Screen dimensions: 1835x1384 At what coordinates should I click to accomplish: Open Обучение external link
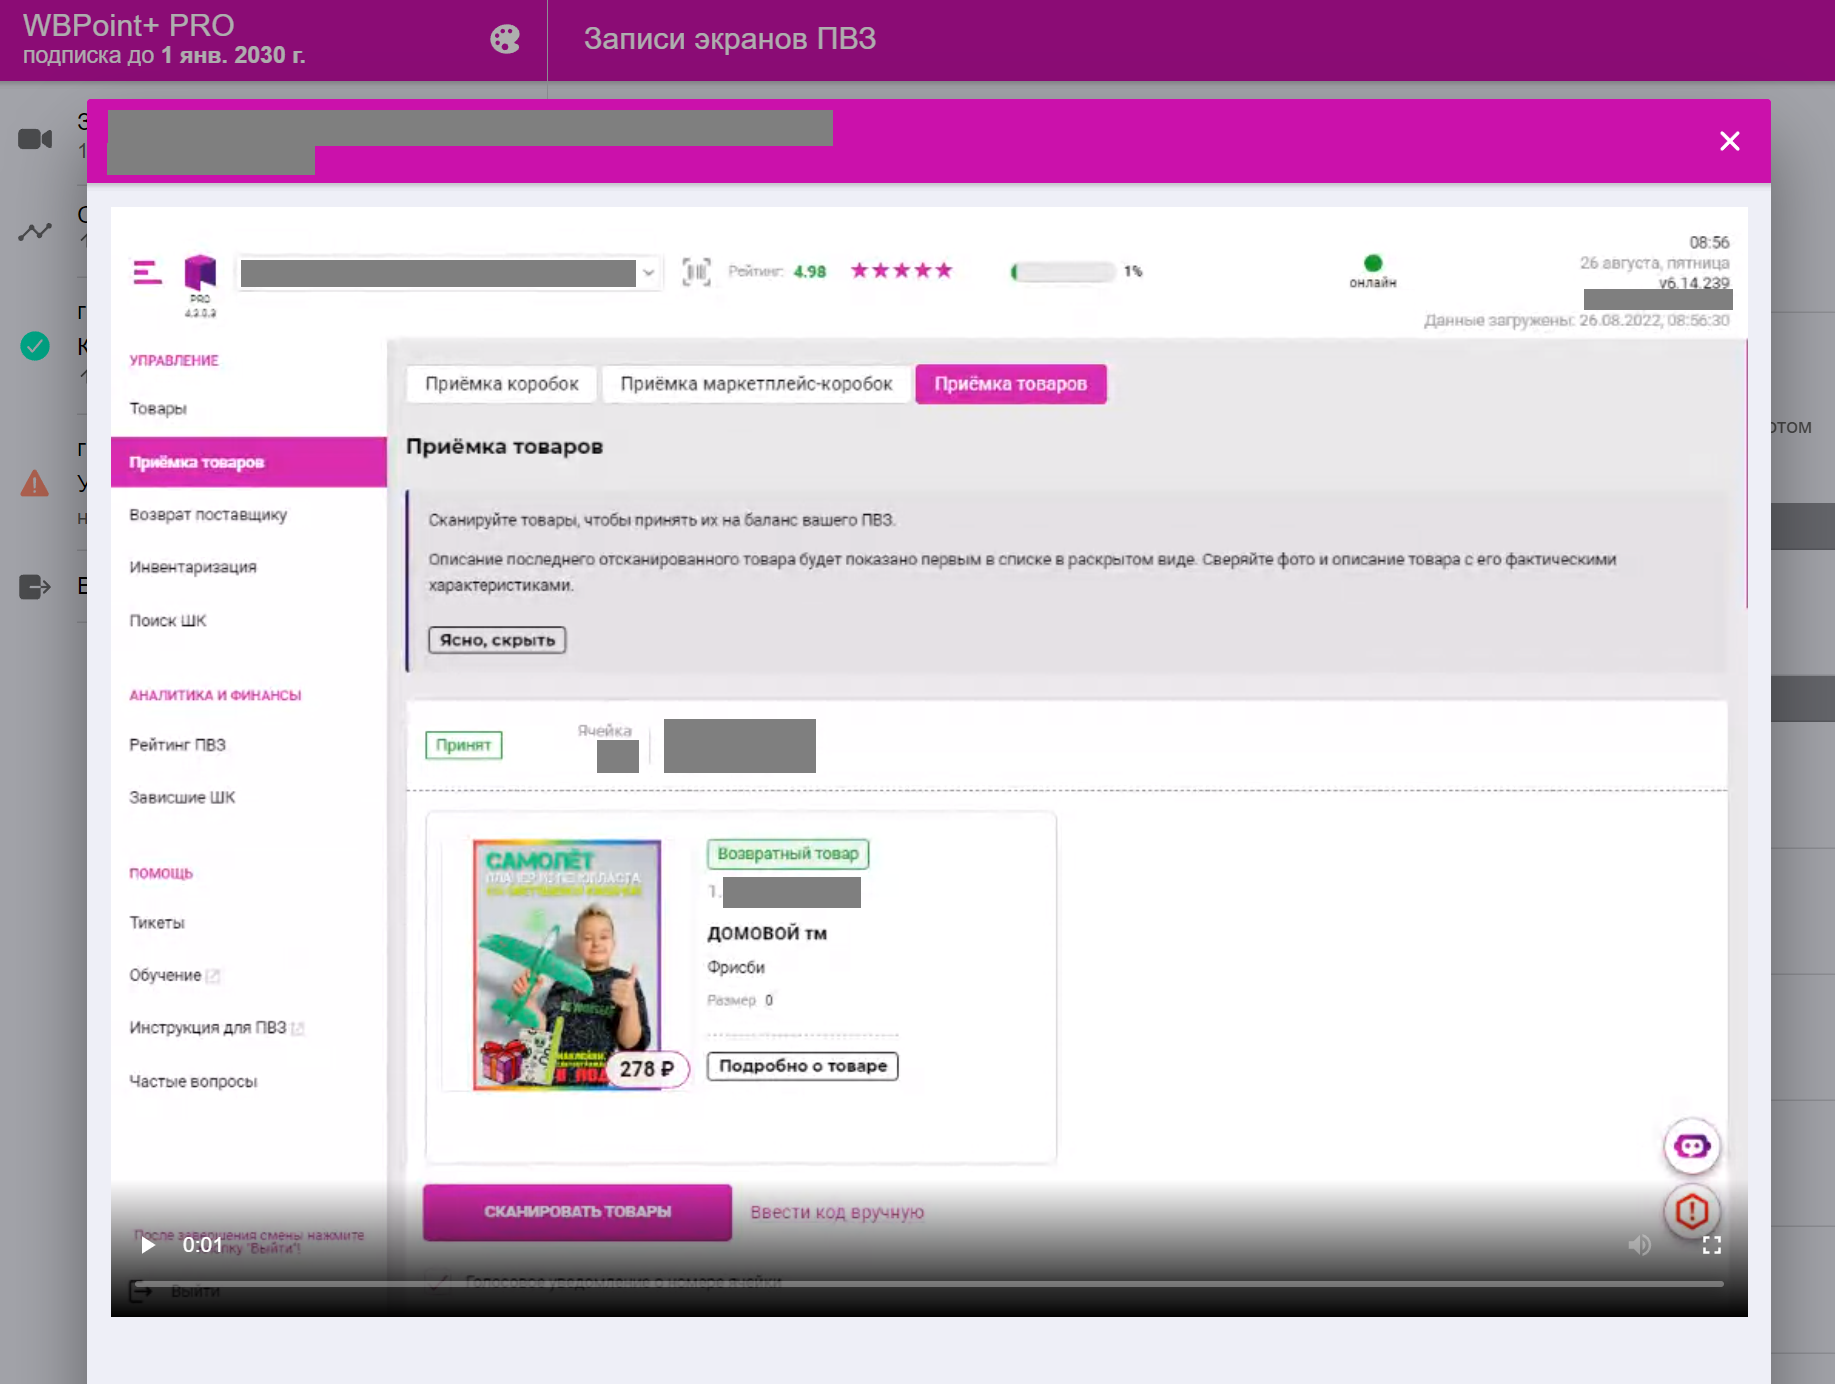tap(174, 975)
